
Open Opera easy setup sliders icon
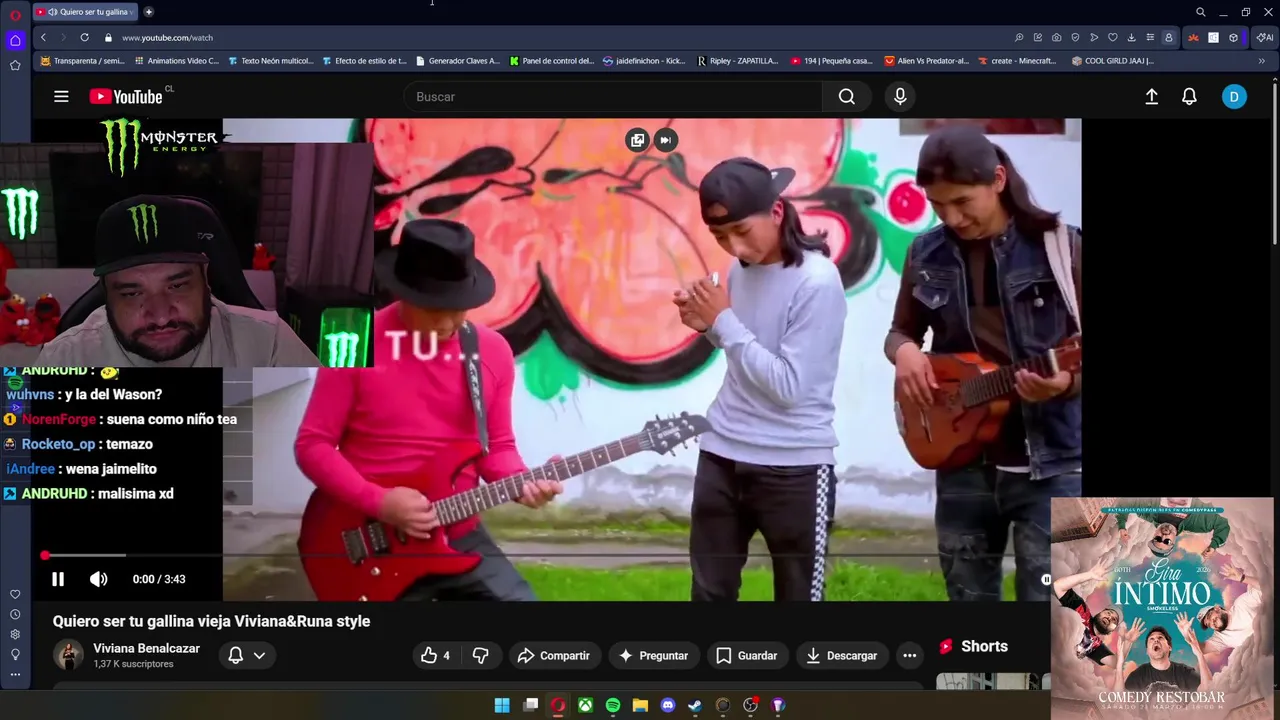point(1150,37)
